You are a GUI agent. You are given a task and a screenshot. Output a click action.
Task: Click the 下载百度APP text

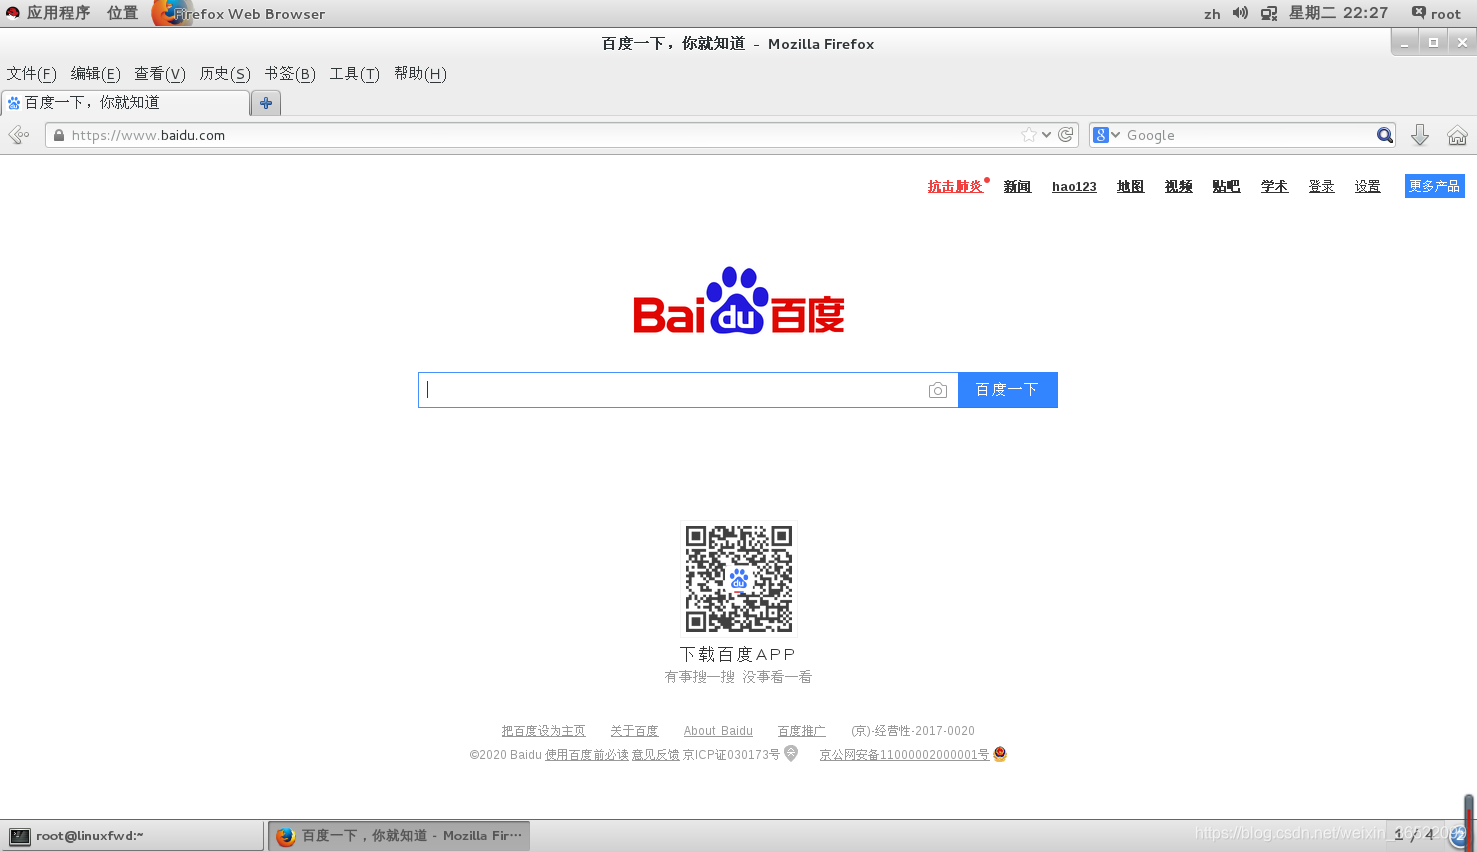[738, 654]
